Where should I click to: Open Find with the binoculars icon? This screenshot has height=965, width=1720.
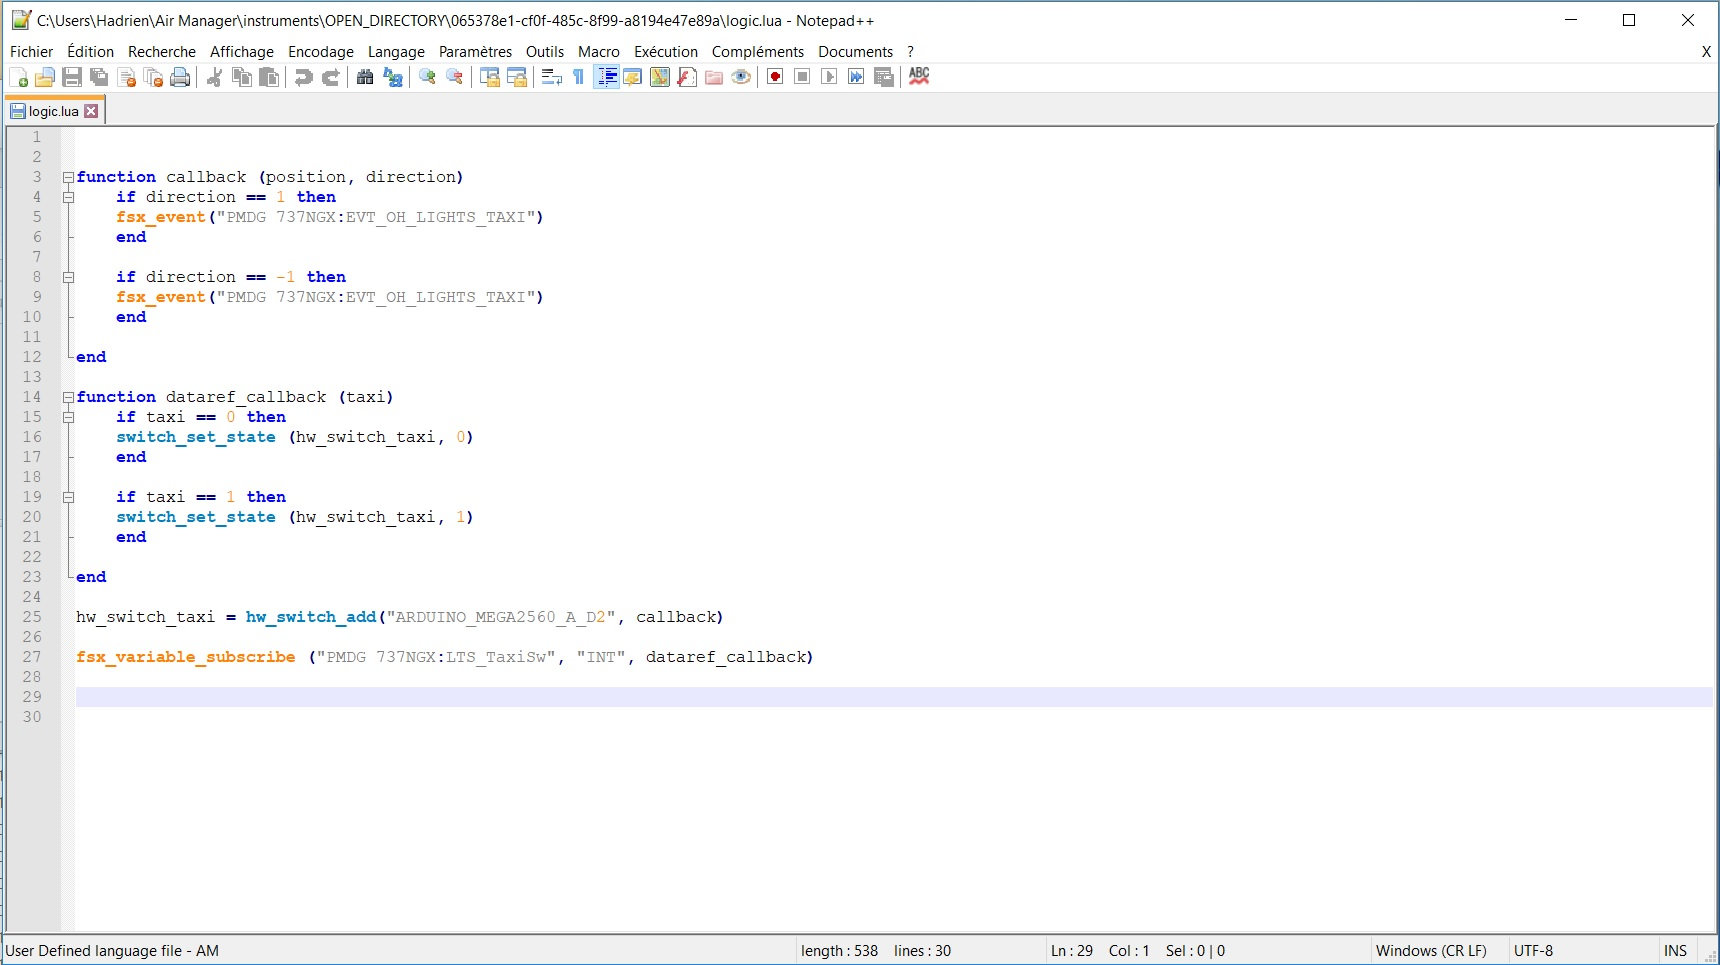coord(365,77)
